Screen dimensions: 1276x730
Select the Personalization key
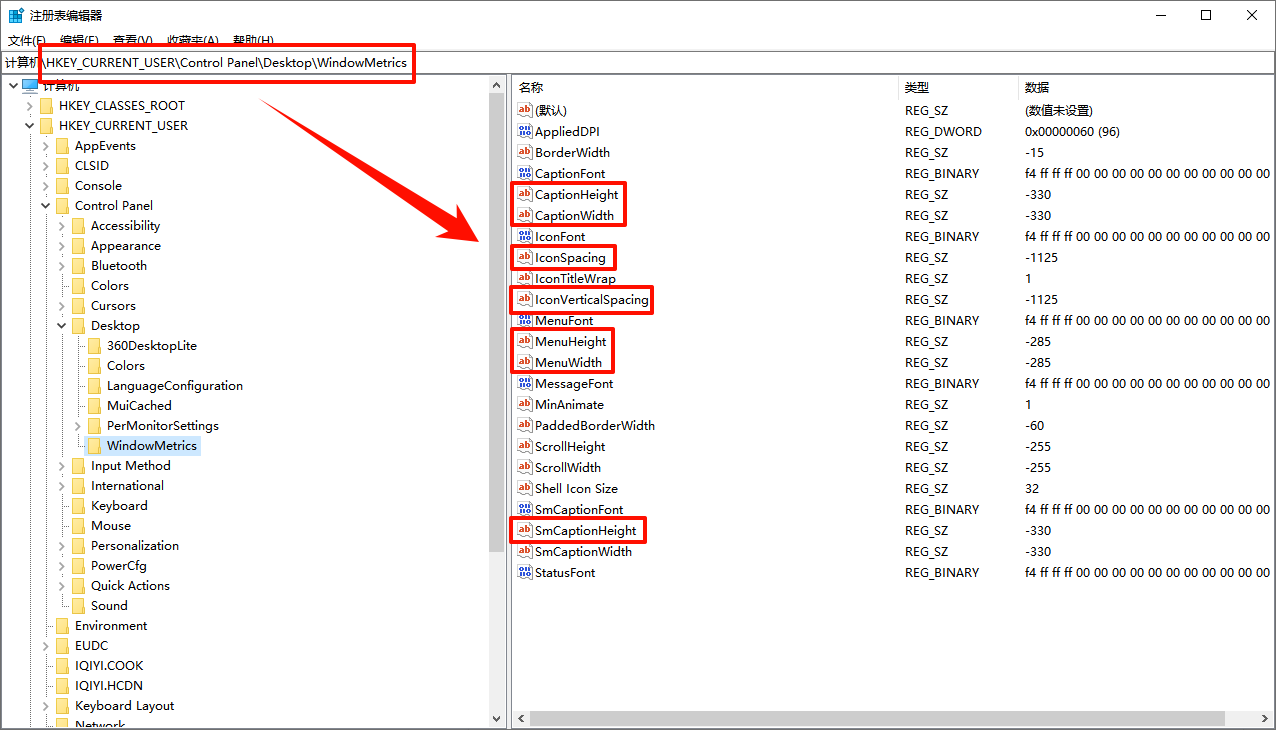click(x=135, y=546)
